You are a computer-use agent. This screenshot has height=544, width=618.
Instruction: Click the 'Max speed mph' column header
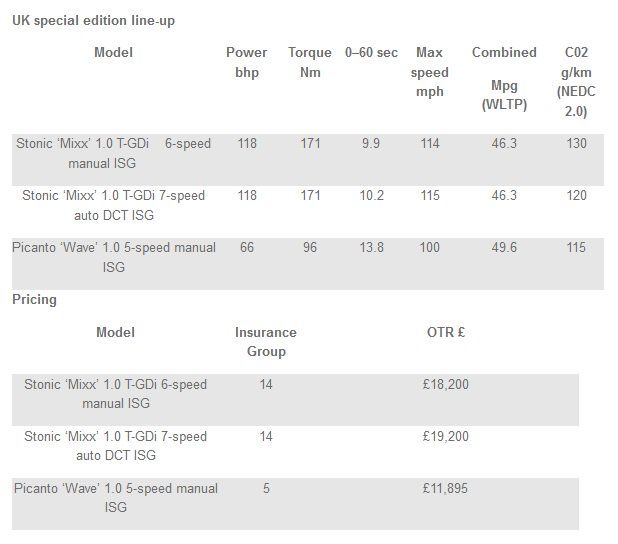click(430, 72)
